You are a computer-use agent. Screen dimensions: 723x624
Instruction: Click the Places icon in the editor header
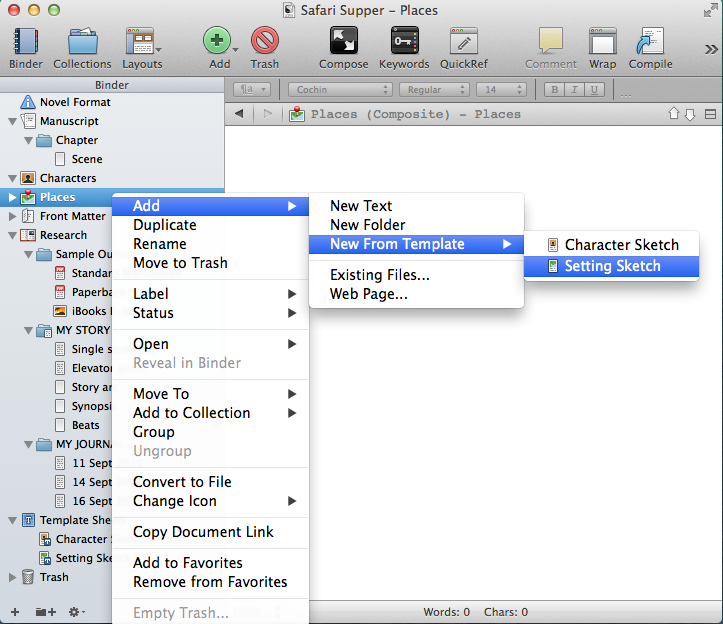click(296, 114)
